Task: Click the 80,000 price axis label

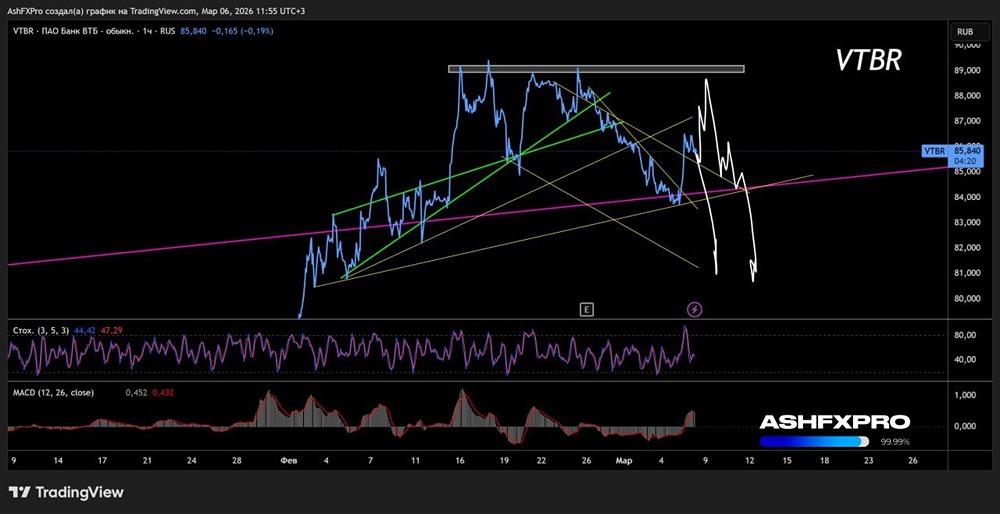Action: point(967,298)
